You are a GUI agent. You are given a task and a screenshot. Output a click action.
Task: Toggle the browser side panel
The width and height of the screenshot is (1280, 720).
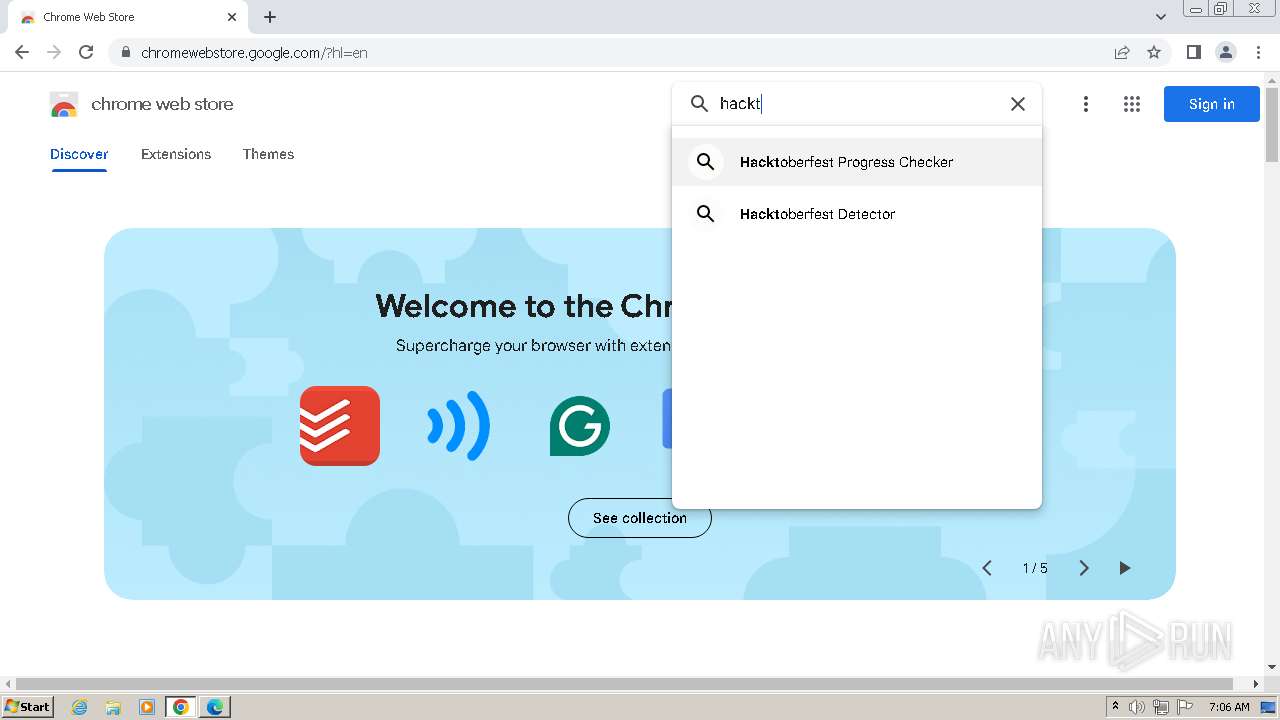[x=1194, y=52]
